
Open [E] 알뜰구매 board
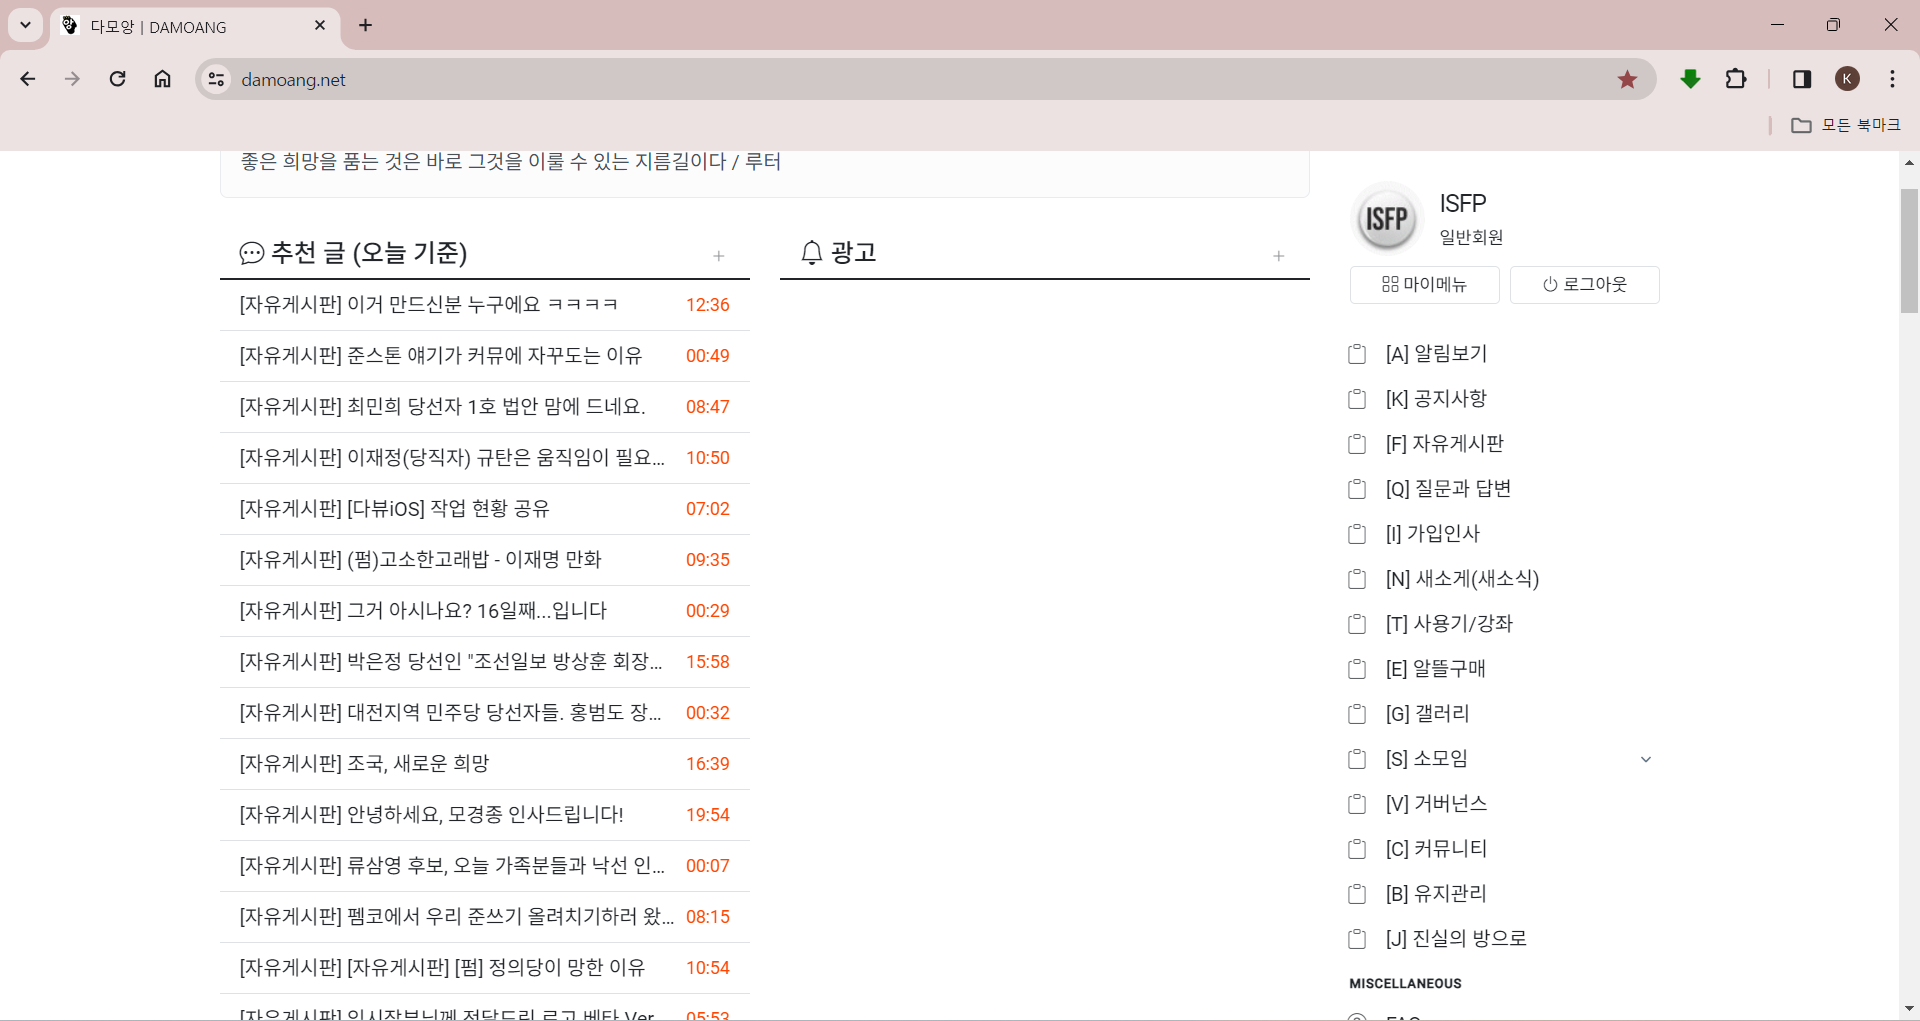tap(1436, 669)
